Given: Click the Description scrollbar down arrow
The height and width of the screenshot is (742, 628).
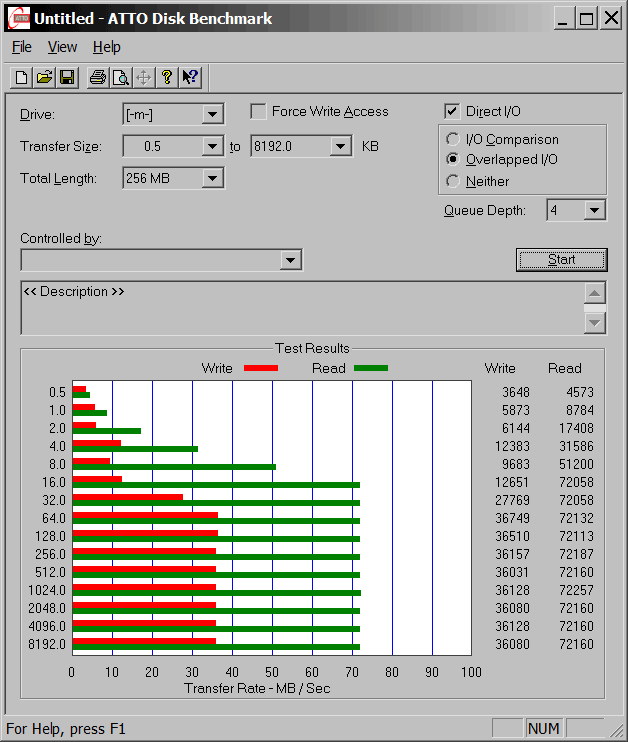Looking at the screenshot, I should (x=595, y=323).
